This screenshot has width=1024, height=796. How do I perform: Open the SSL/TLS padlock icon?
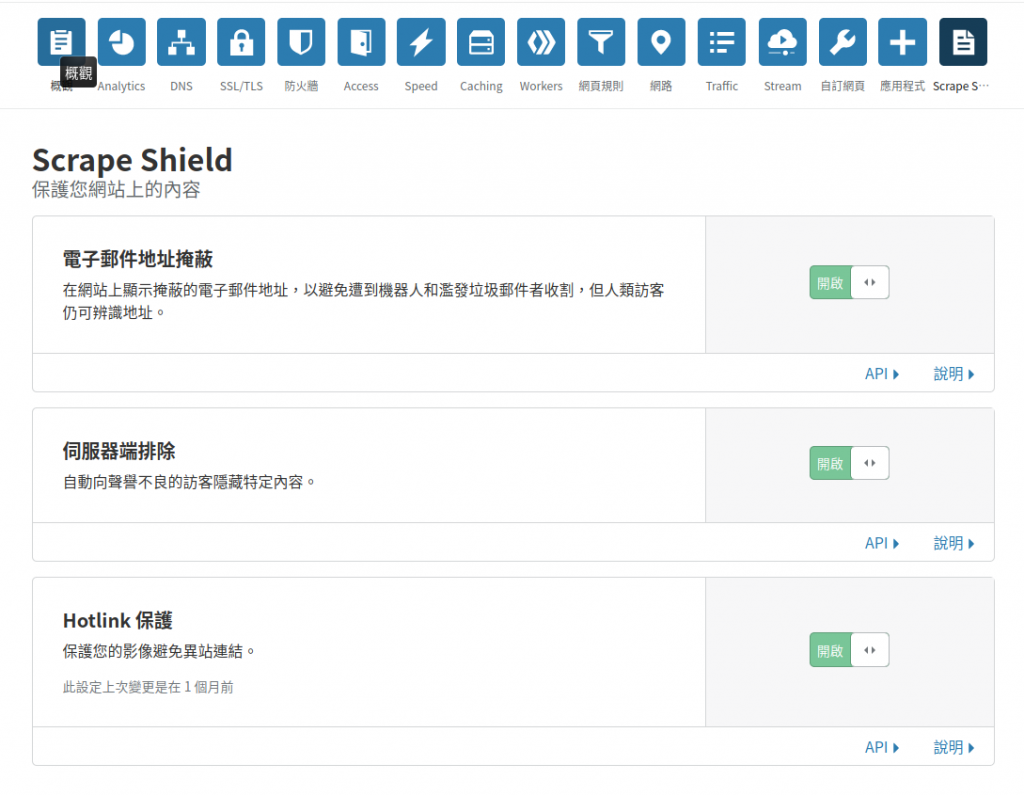point(241,42)
